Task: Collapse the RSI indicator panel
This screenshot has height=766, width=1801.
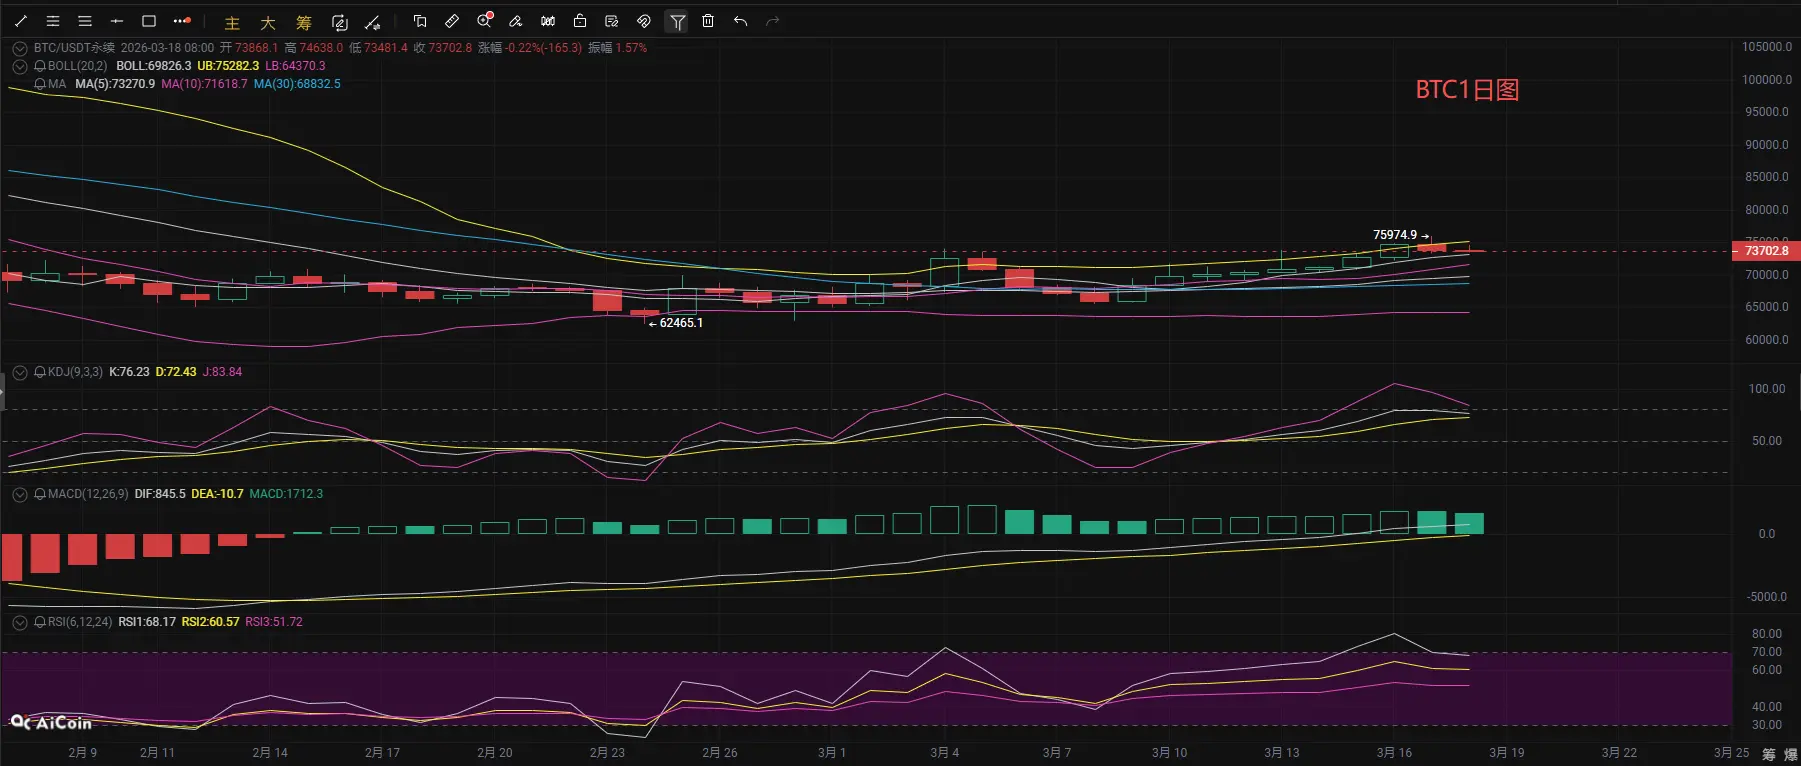Action: click(19, 622)
